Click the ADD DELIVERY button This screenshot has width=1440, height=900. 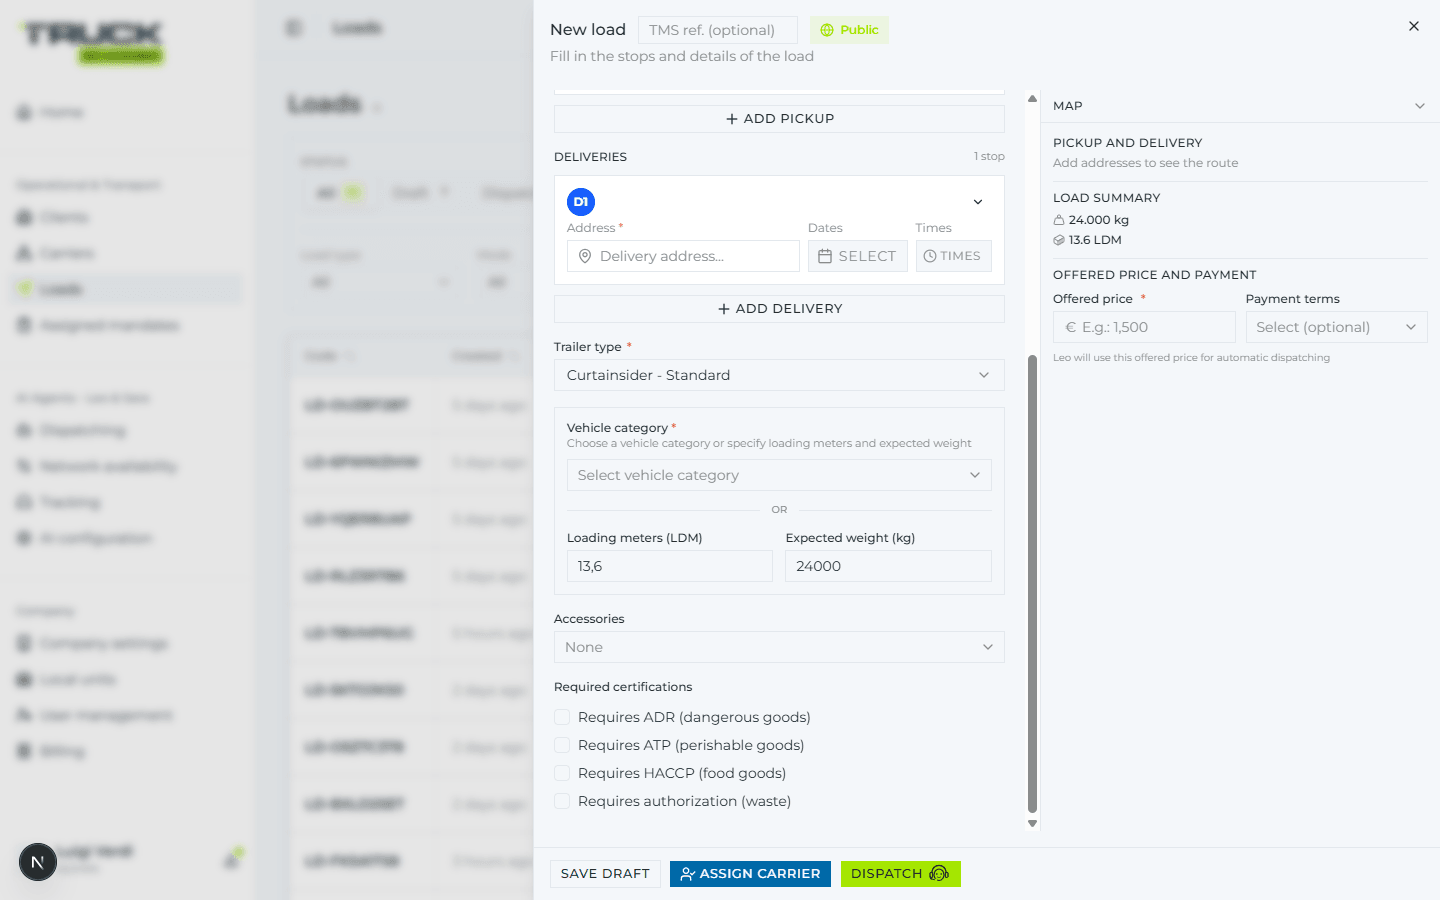point(779,309)
